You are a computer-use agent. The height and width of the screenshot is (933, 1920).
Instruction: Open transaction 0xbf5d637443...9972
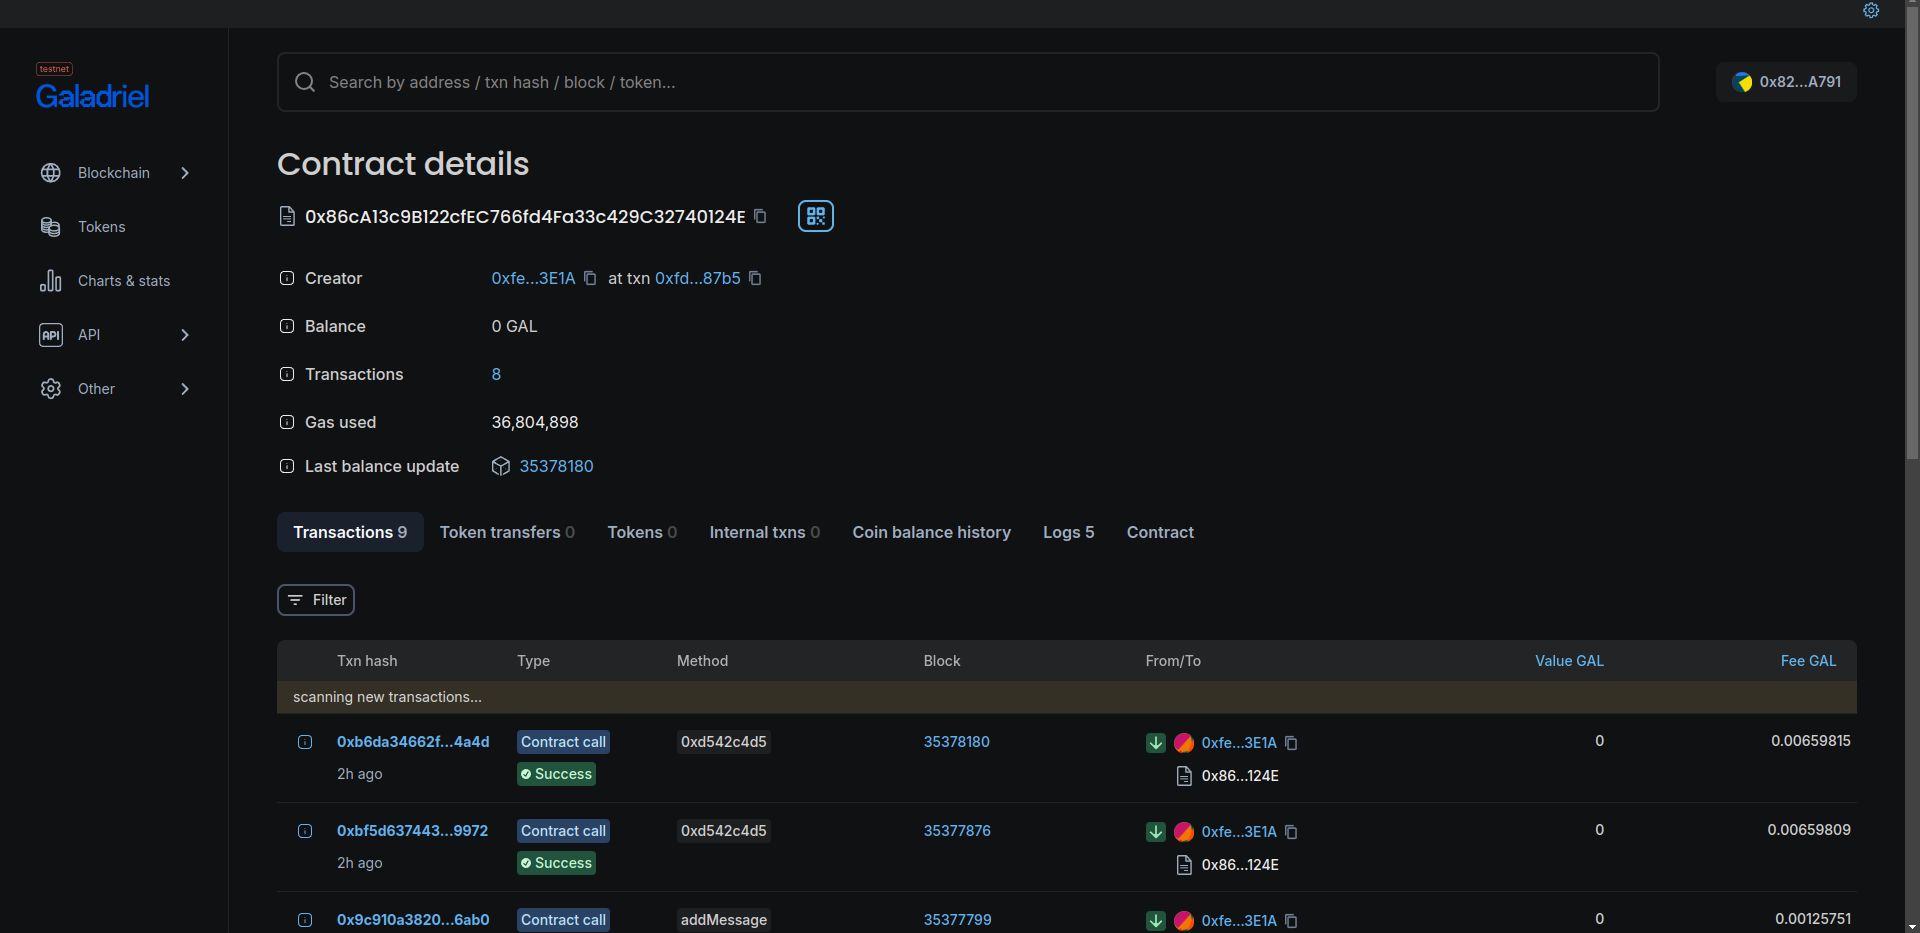click(412, 831)
